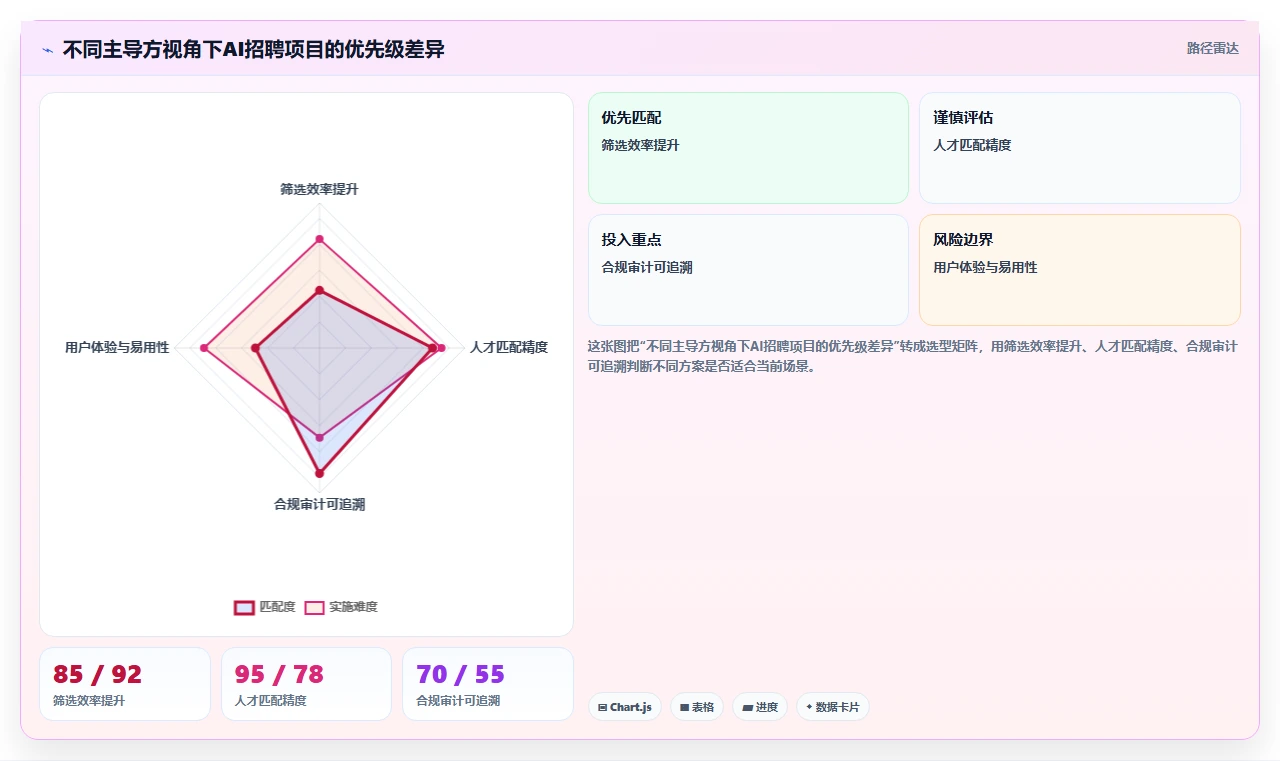Click the 表格 tag
The height and width of the screenshot is (761, 1280).
(x=697, y=707)
